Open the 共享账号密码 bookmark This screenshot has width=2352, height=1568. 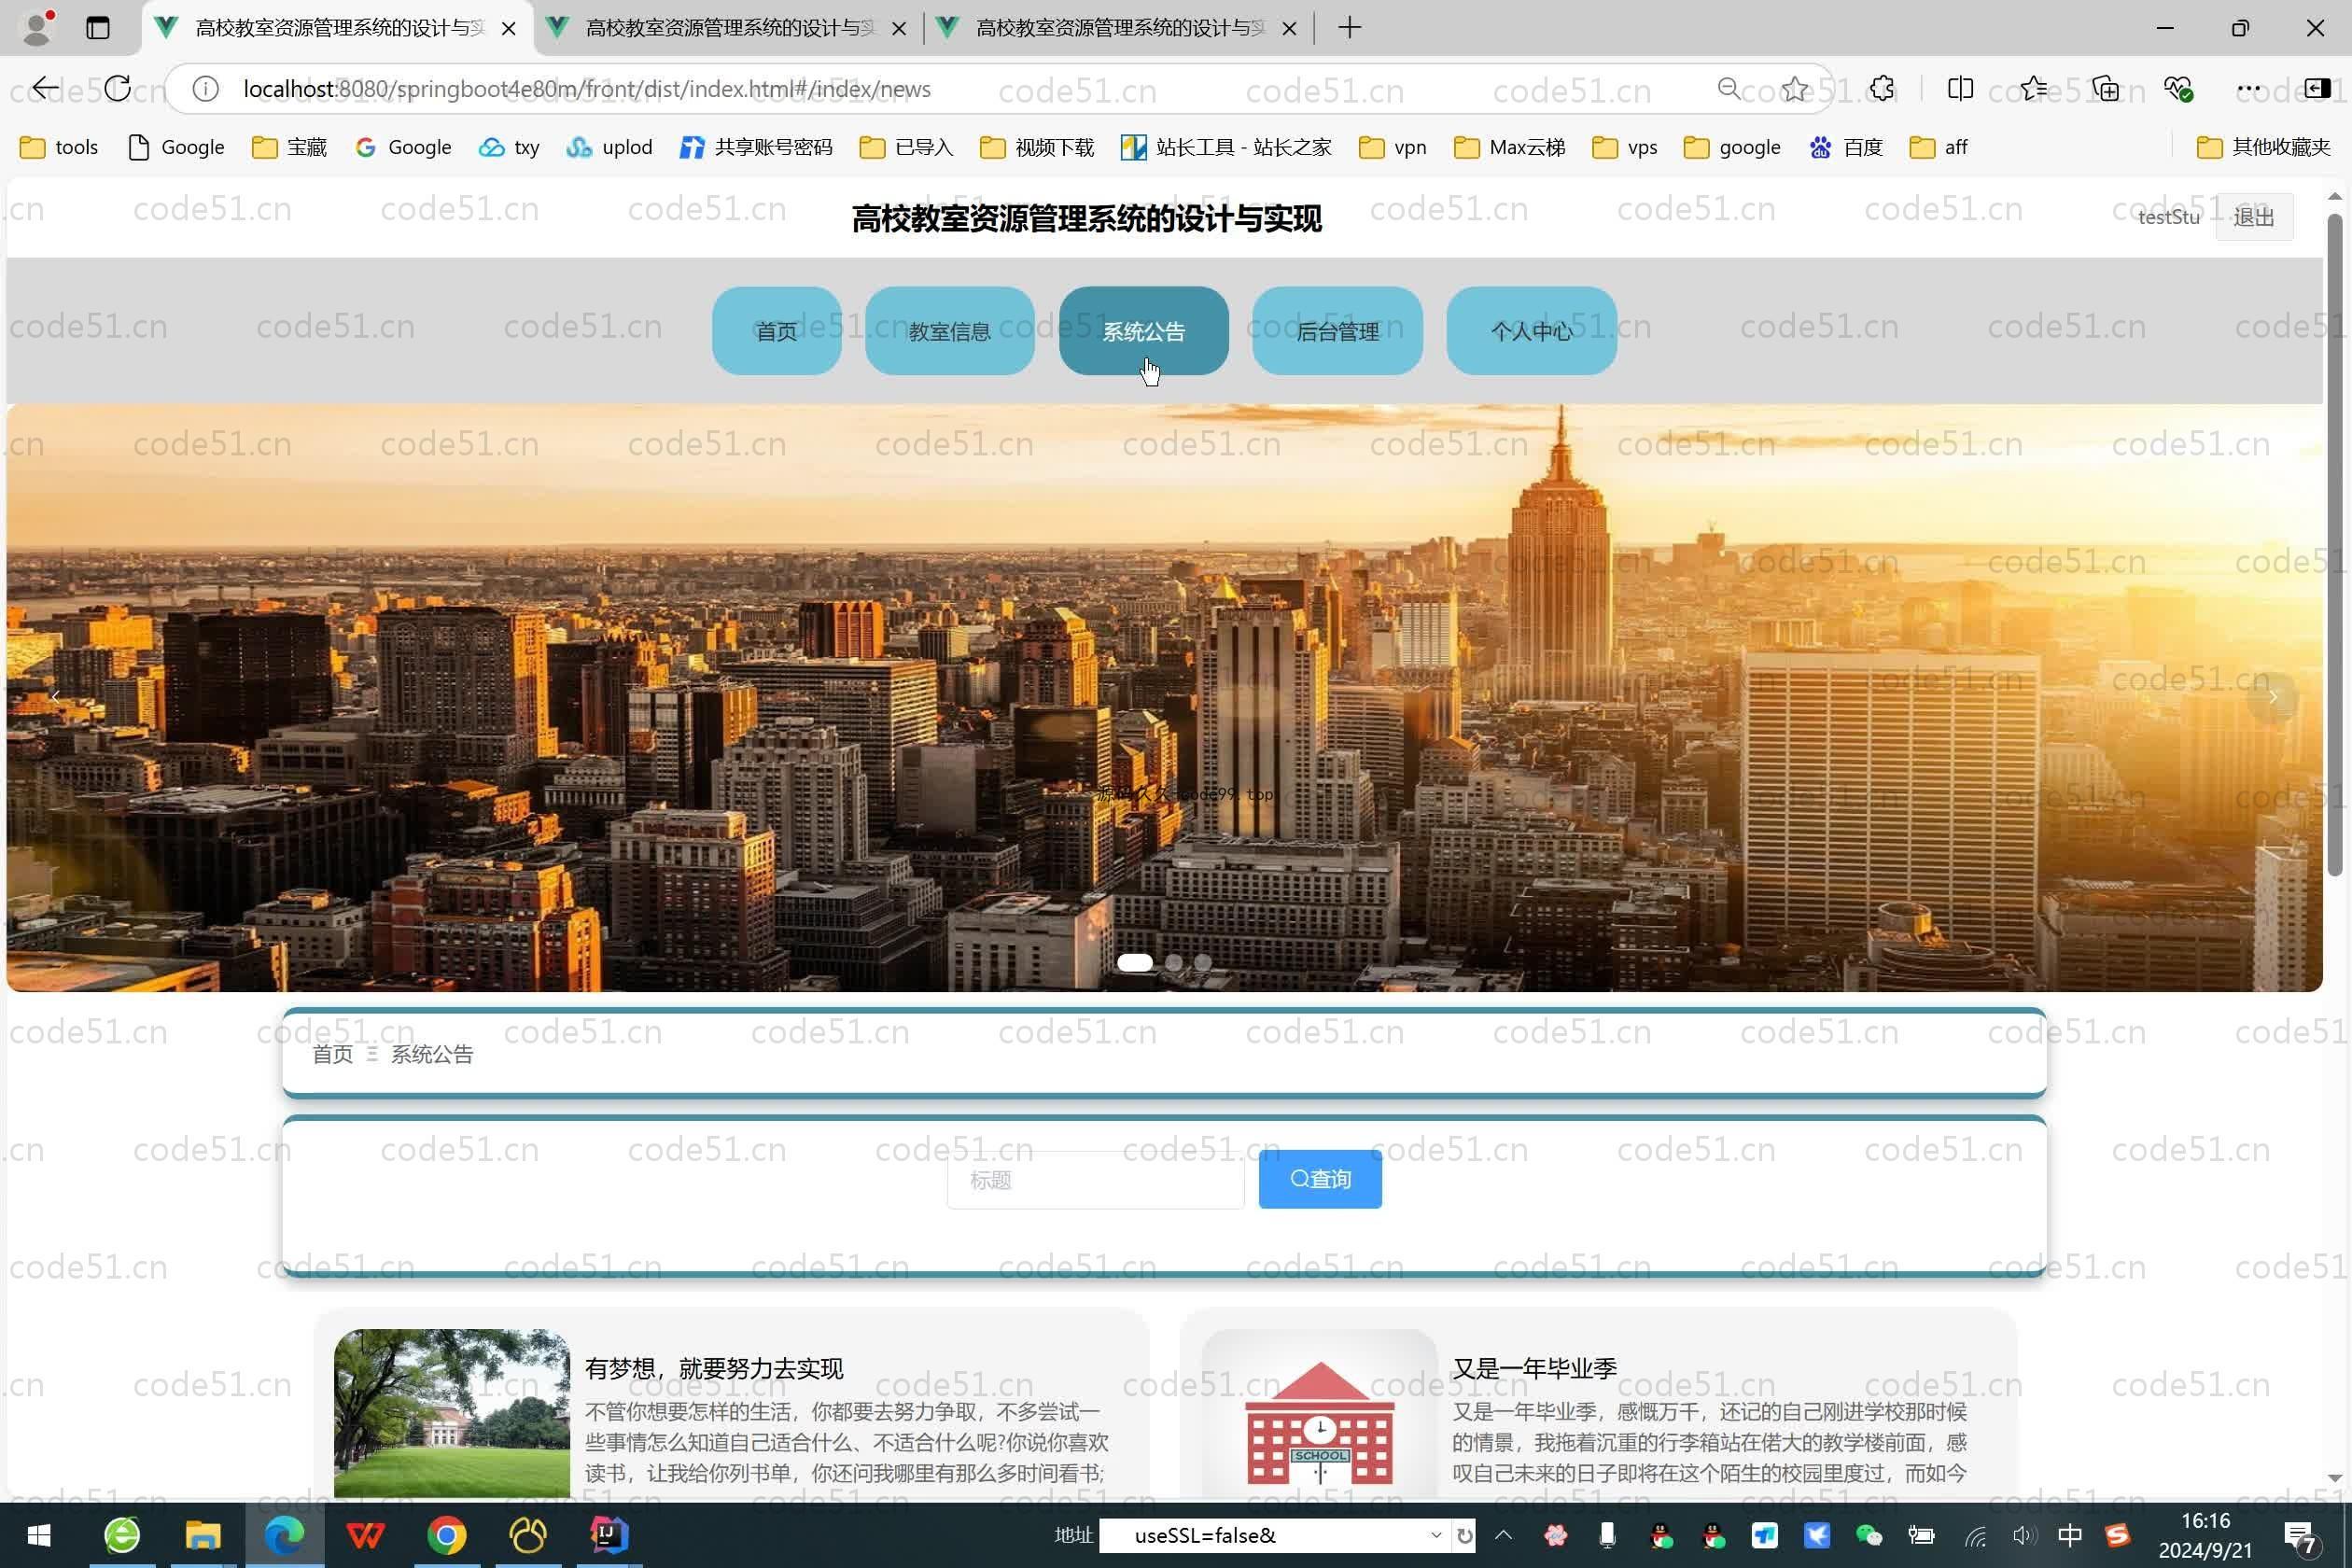756,147
